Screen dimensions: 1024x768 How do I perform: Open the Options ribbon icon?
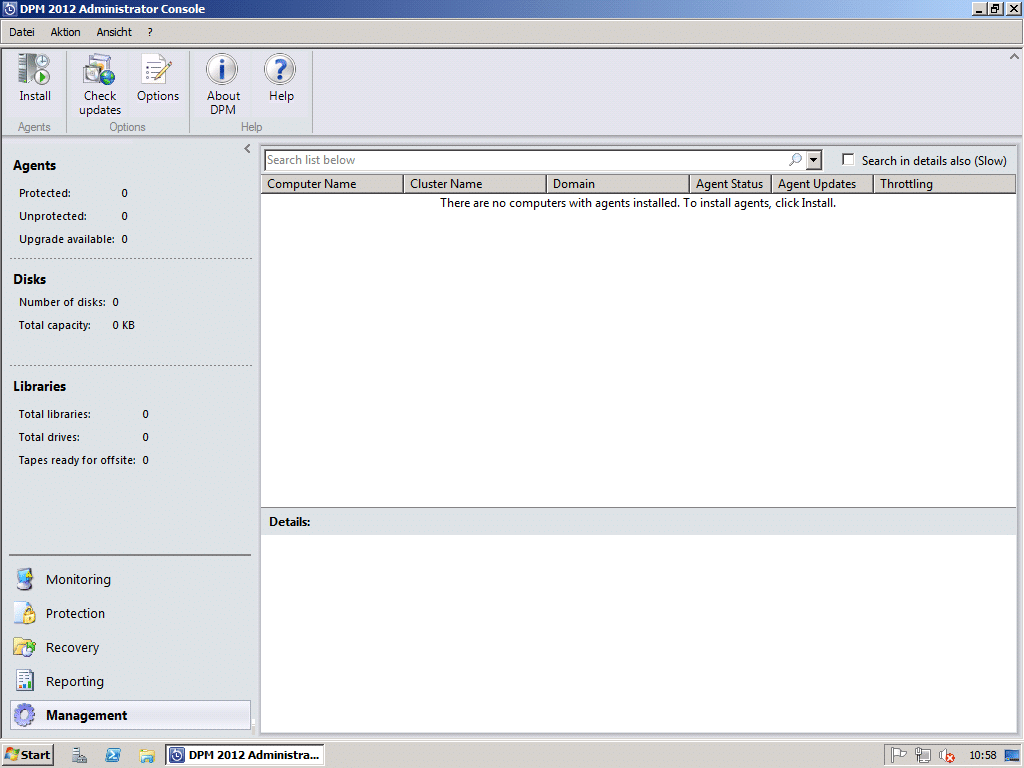[x=157, y=70]
